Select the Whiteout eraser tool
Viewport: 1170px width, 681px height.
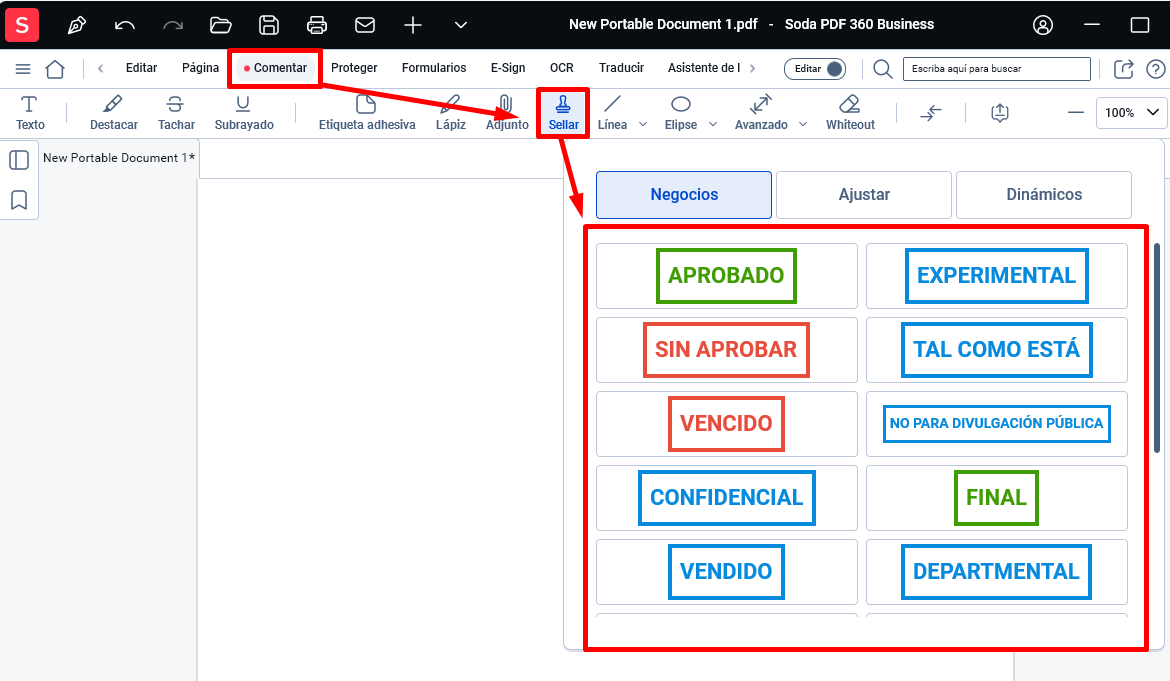point(850,113)
